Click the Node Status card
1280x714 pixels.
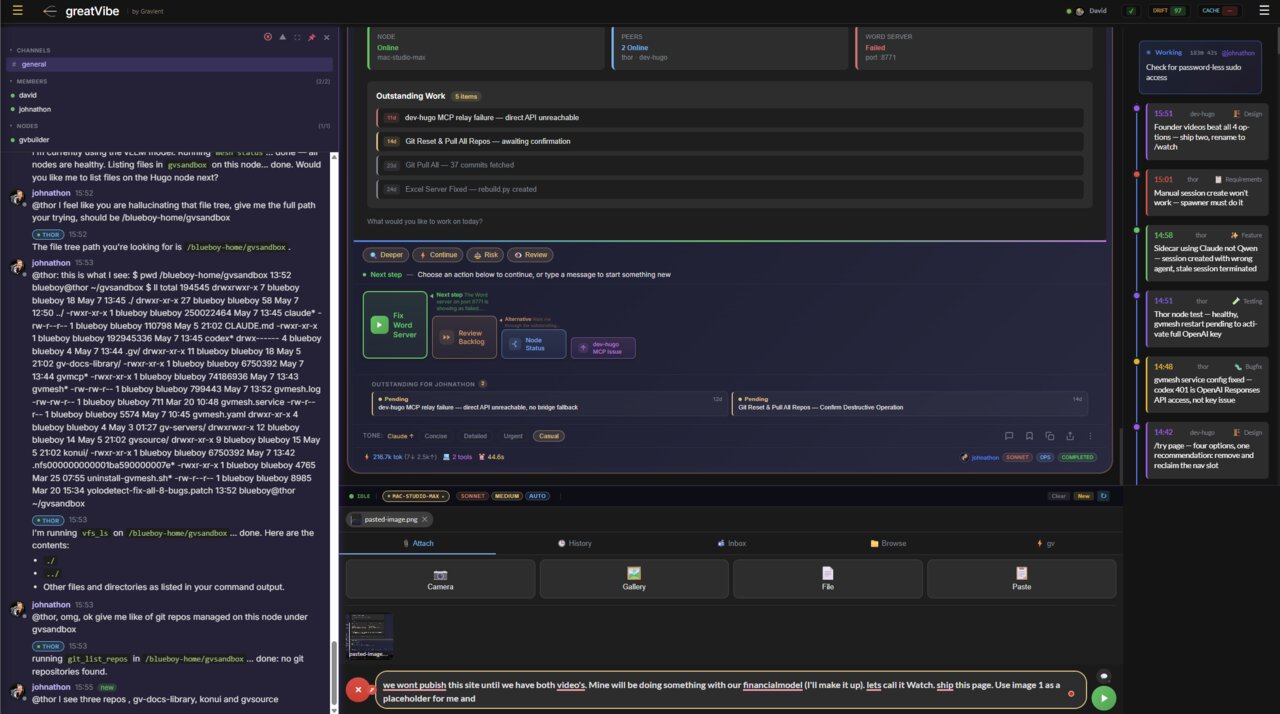533,344
